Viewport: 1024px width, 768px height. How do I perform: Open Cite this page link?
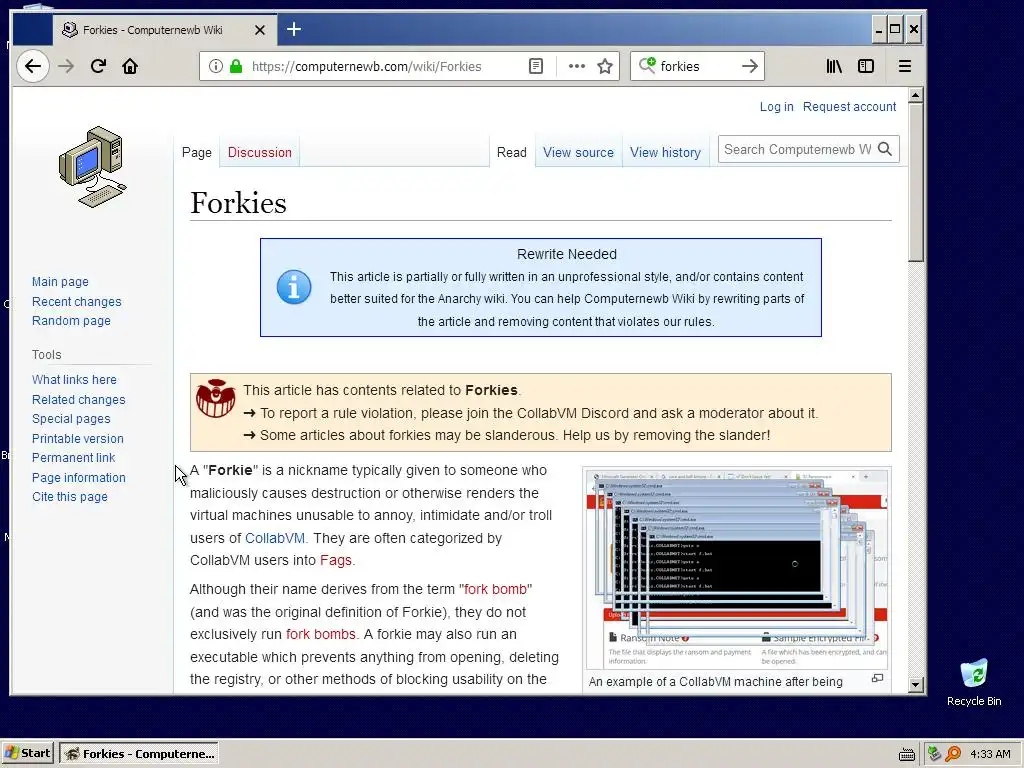70,497
